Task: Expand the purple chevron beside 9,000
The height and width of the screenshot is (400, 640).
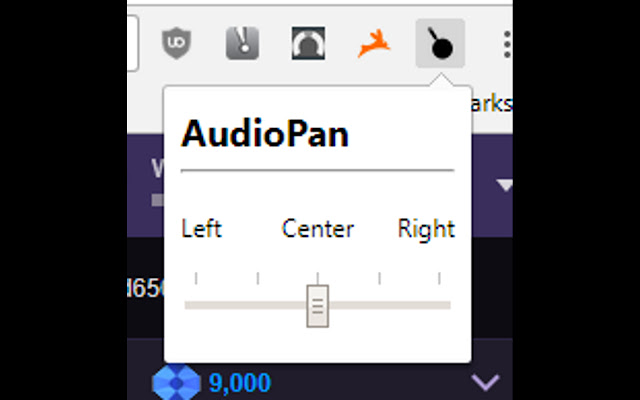Action: click(x=485, y=382)
